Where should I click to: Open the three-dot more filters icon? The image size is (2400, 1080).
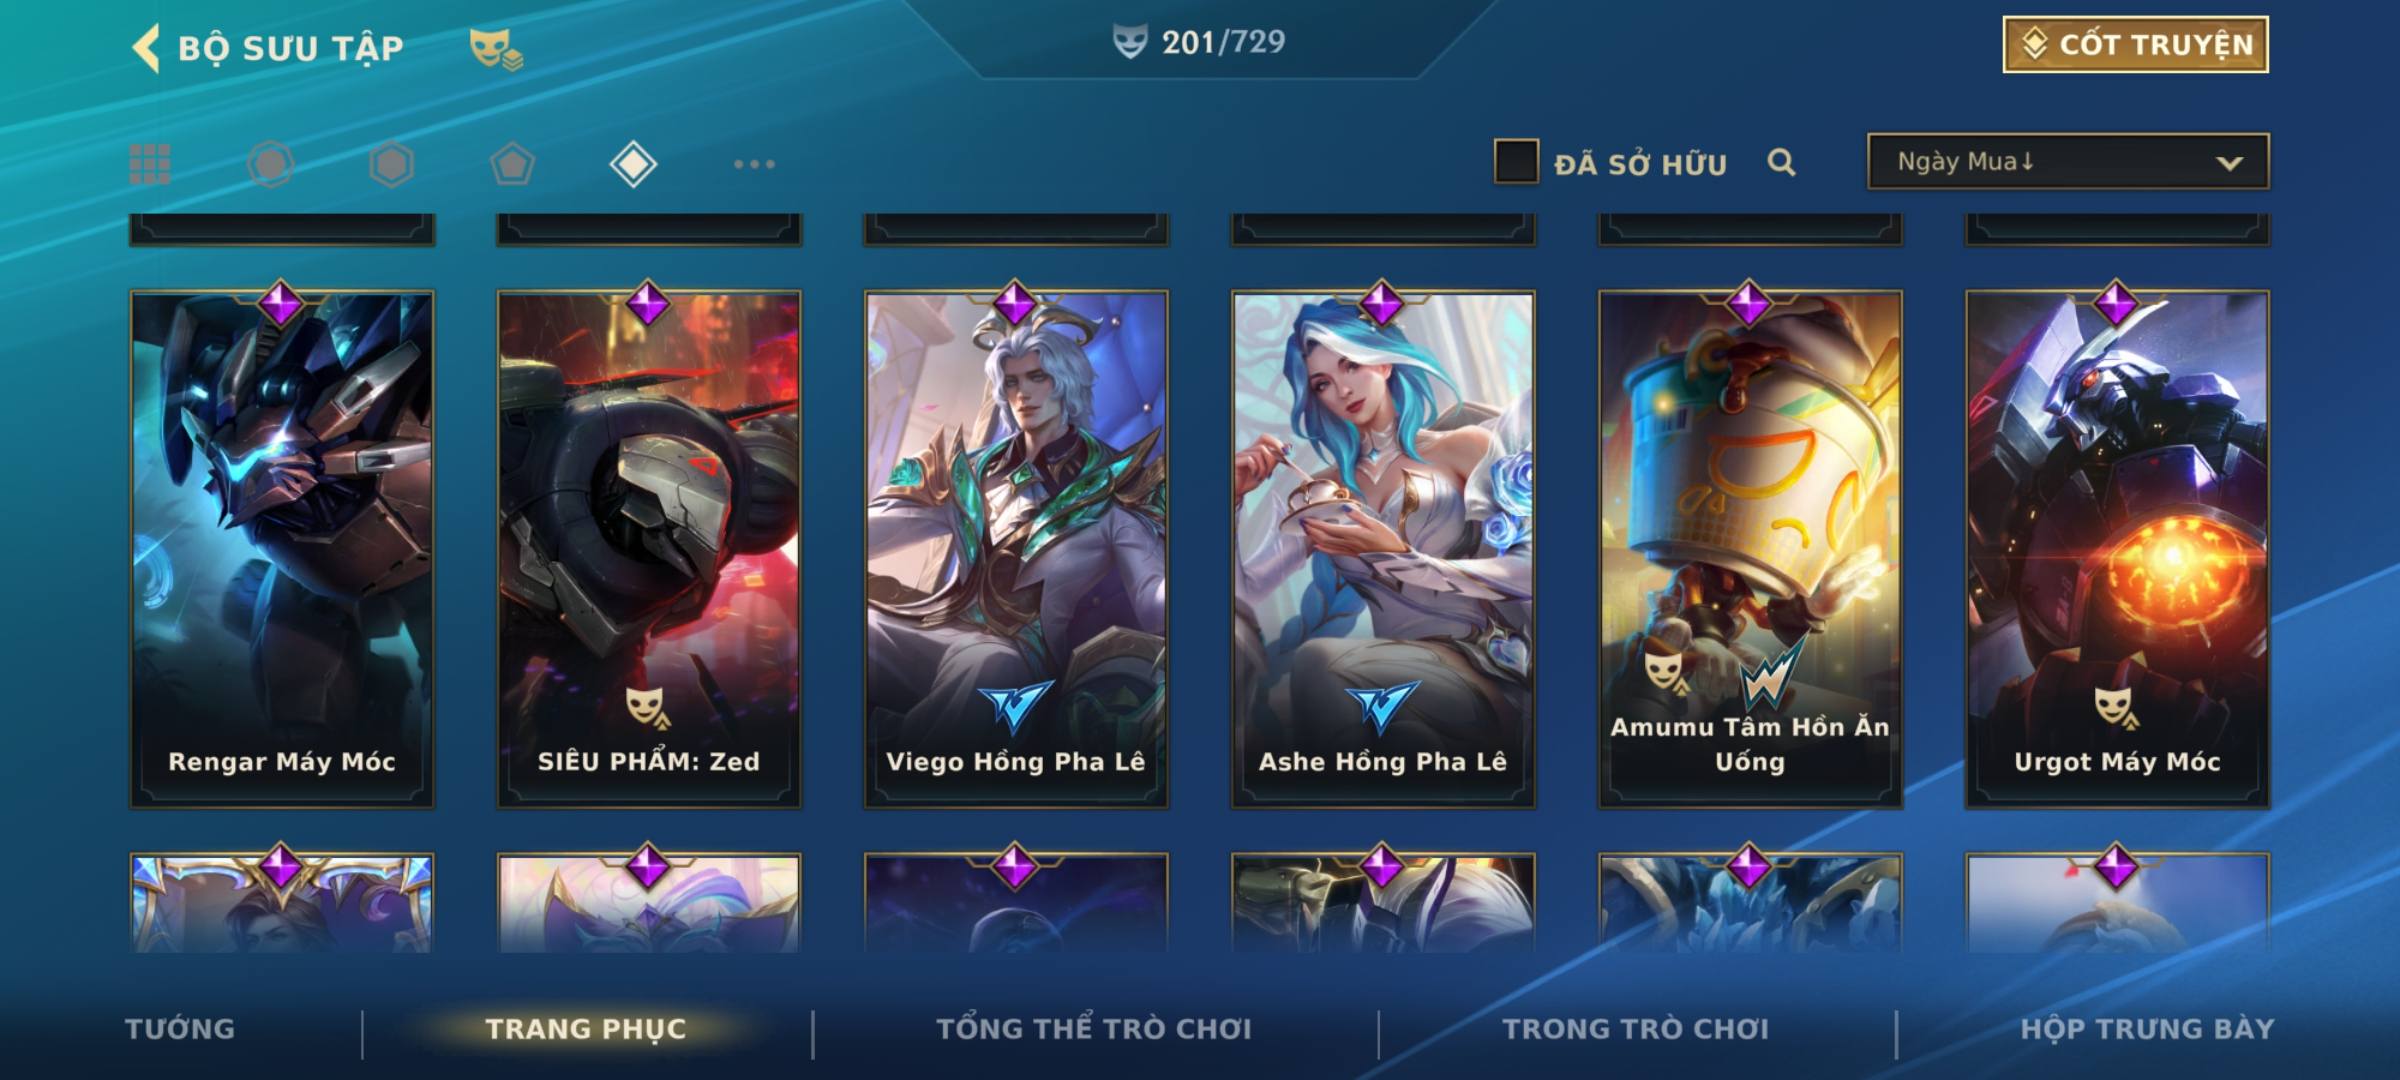click(x=754, y=164)
